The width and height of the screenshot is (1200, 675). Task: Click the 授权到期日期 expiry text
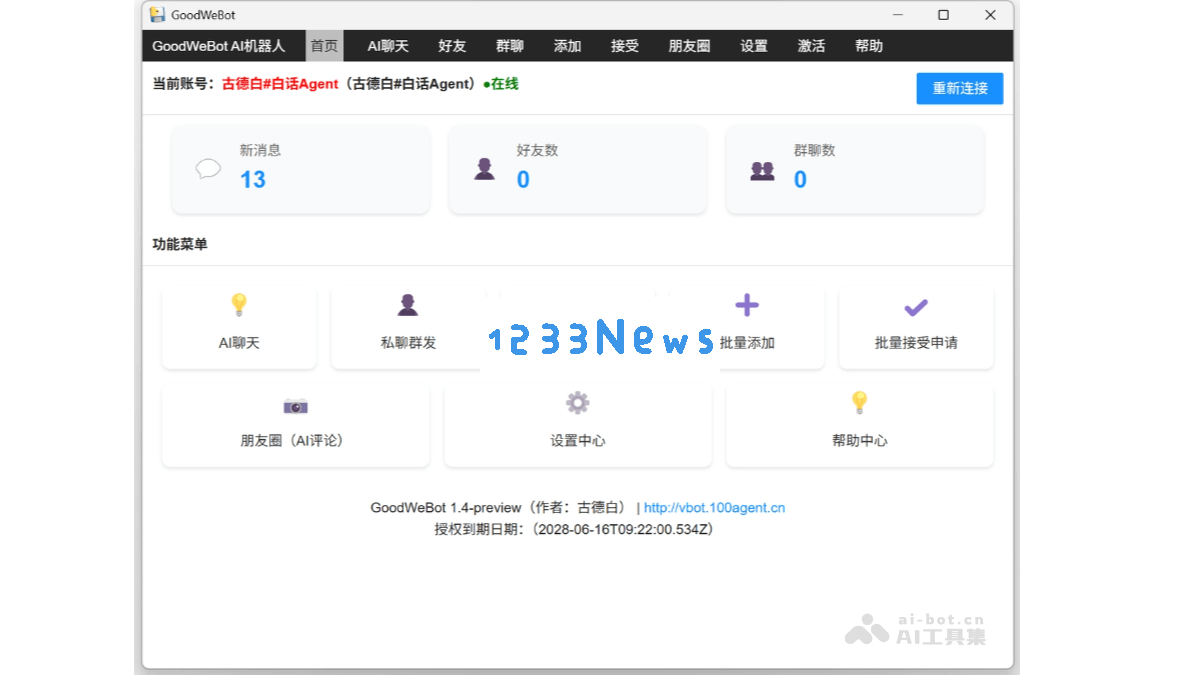[x=574, y=530]
